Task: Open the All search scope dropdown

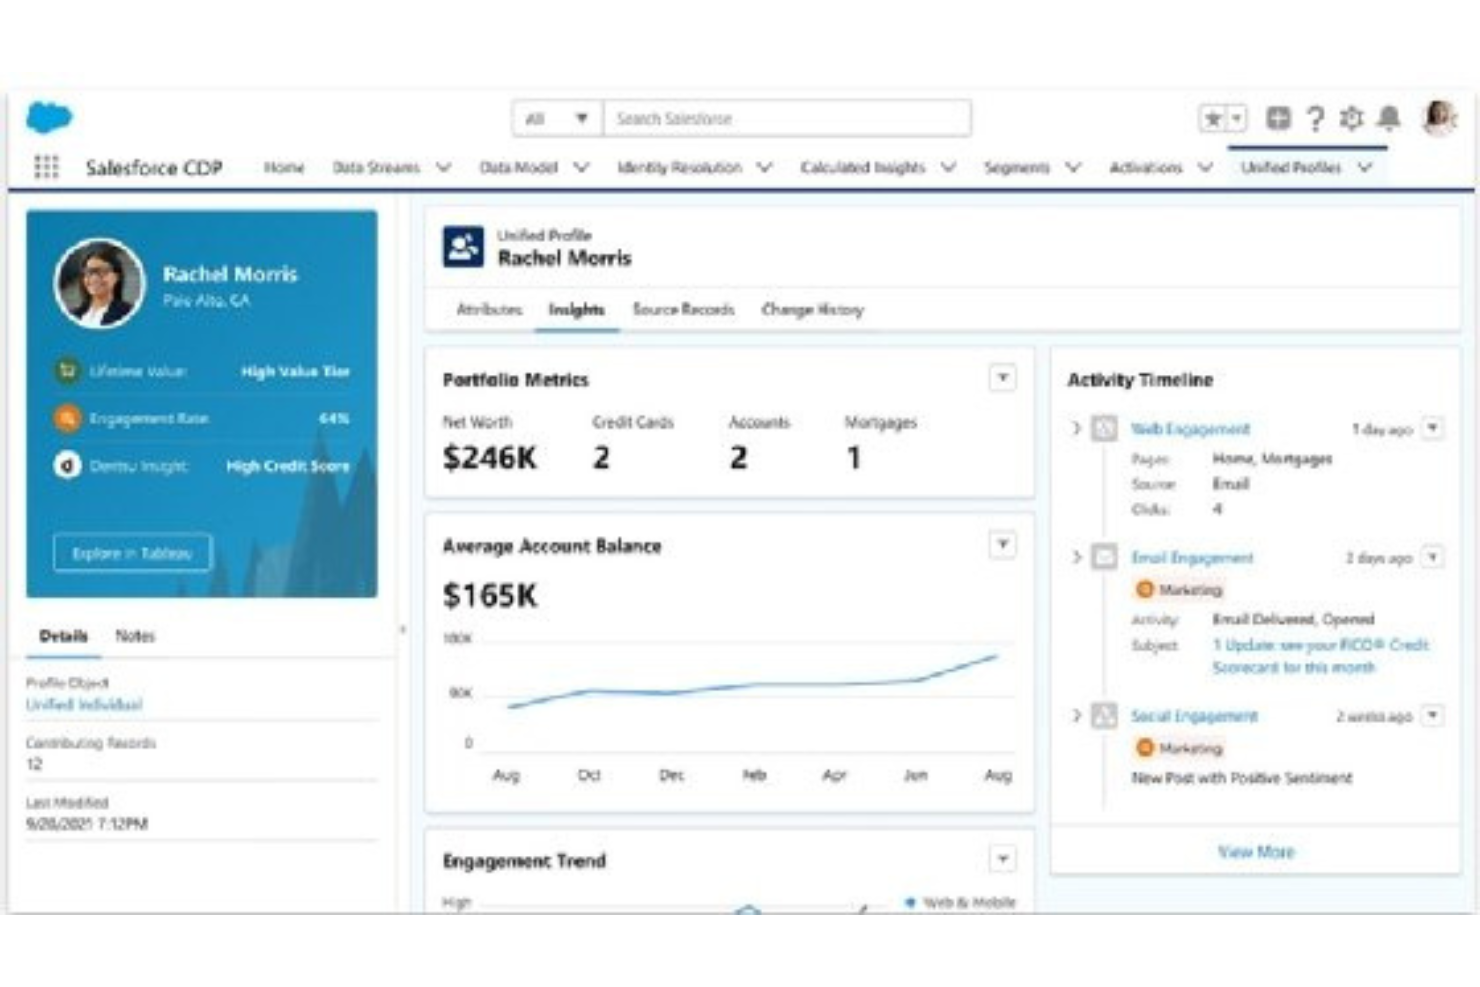Action: point(557,119)
